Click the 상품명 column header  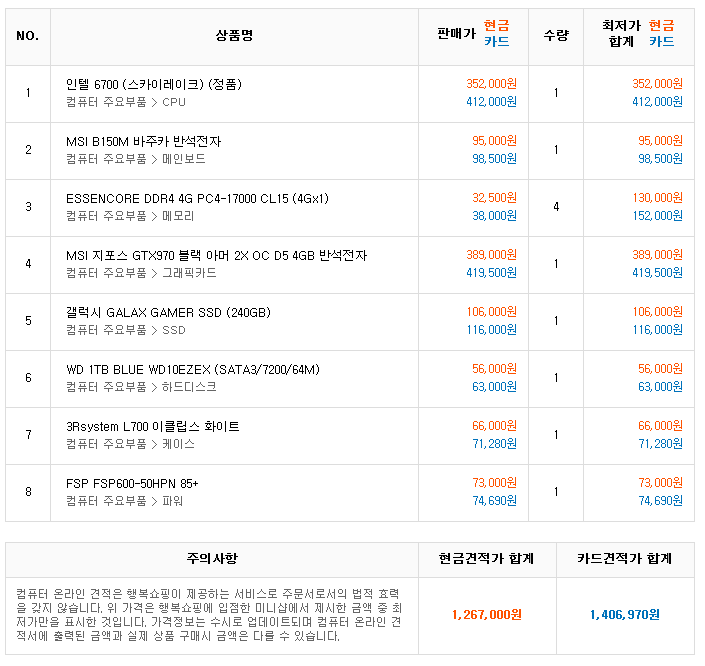pos(234,35)
